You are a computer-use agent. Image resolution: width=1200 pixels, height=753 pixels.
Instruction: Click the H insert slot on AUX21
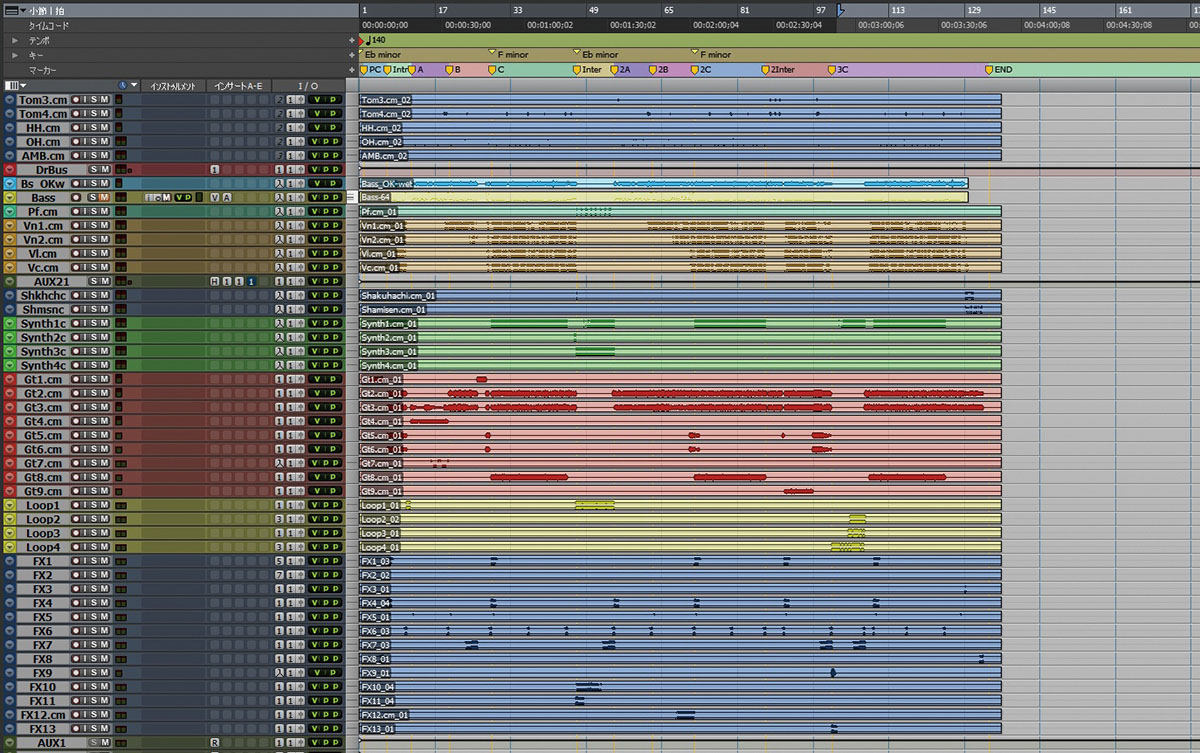point(214,282)
